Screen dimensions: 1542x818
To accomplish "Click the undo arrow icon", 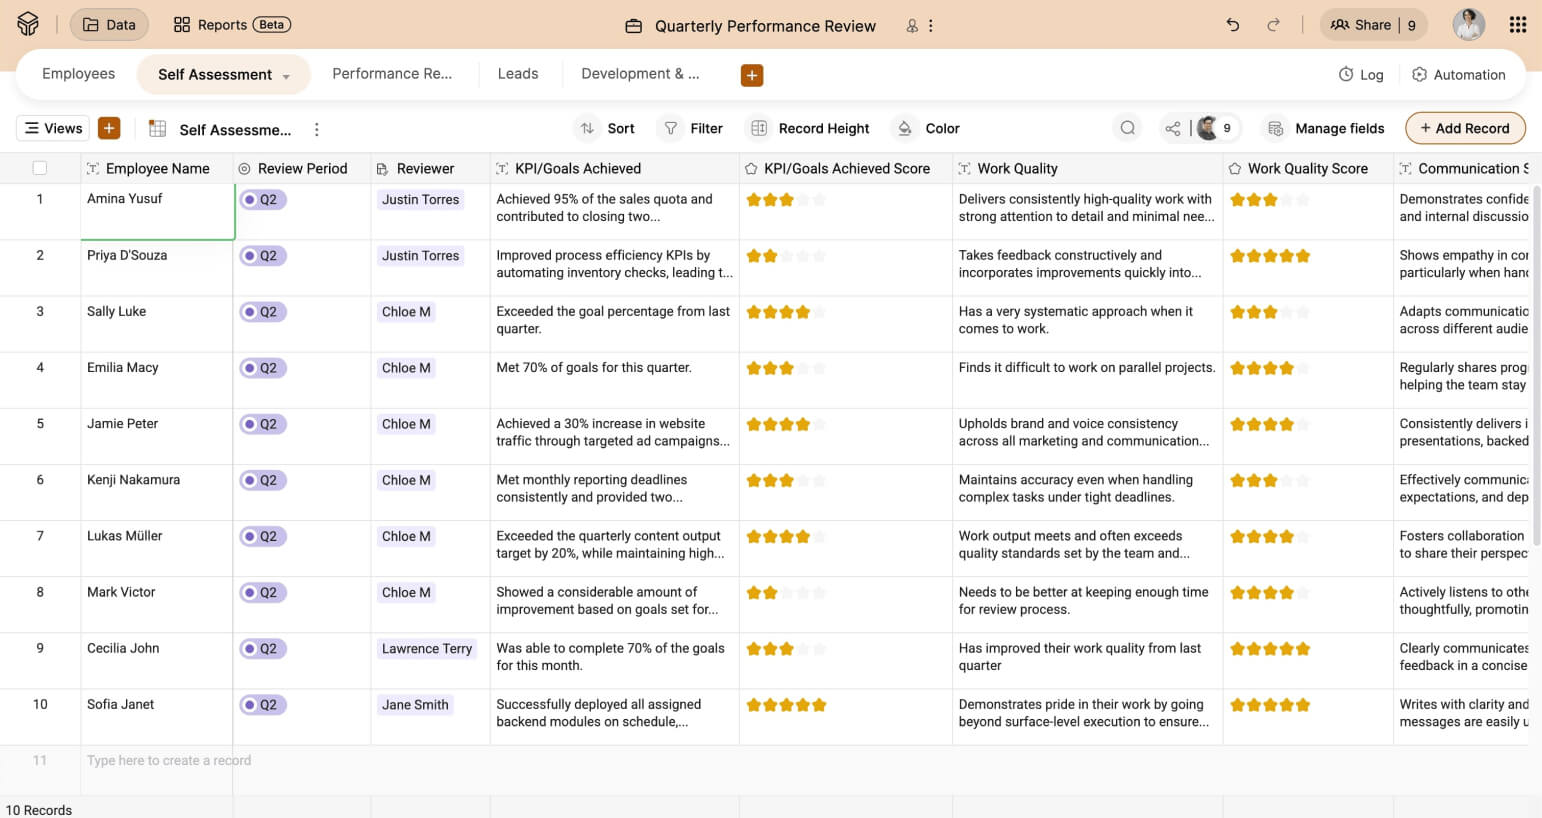I will [1232, 25].
